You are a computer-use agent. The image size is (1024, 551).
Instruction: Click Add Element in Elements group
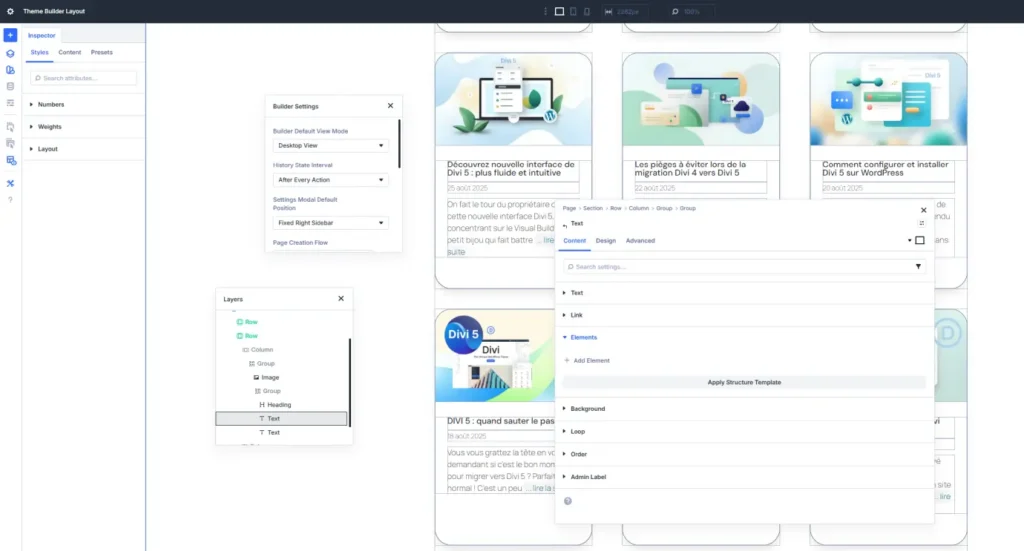tap(587, 360)
